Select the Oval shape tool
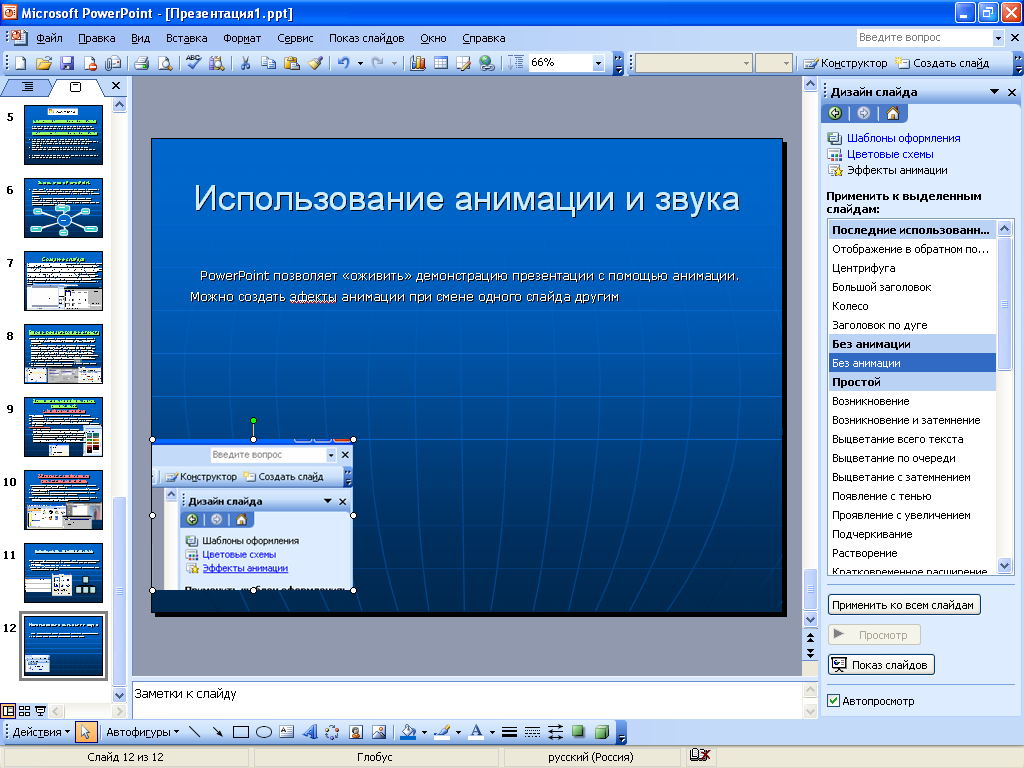This screenshot has width=1024, height=768. pos(264,732)
